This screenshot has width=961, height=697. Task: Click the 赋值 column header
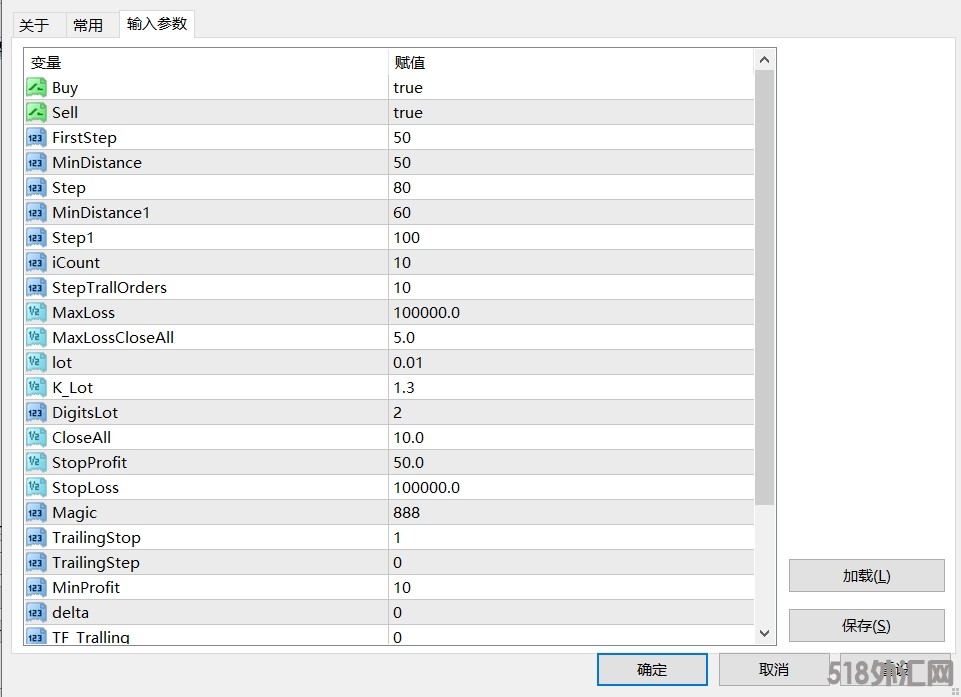[571, 63]
